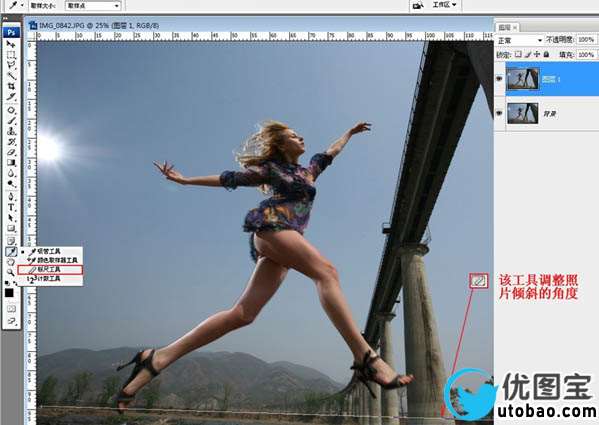Choose 标尺工具 (Ruler tool) in flyout
Image resolution: width=599 pixels, height=425 pixels.
50,270
